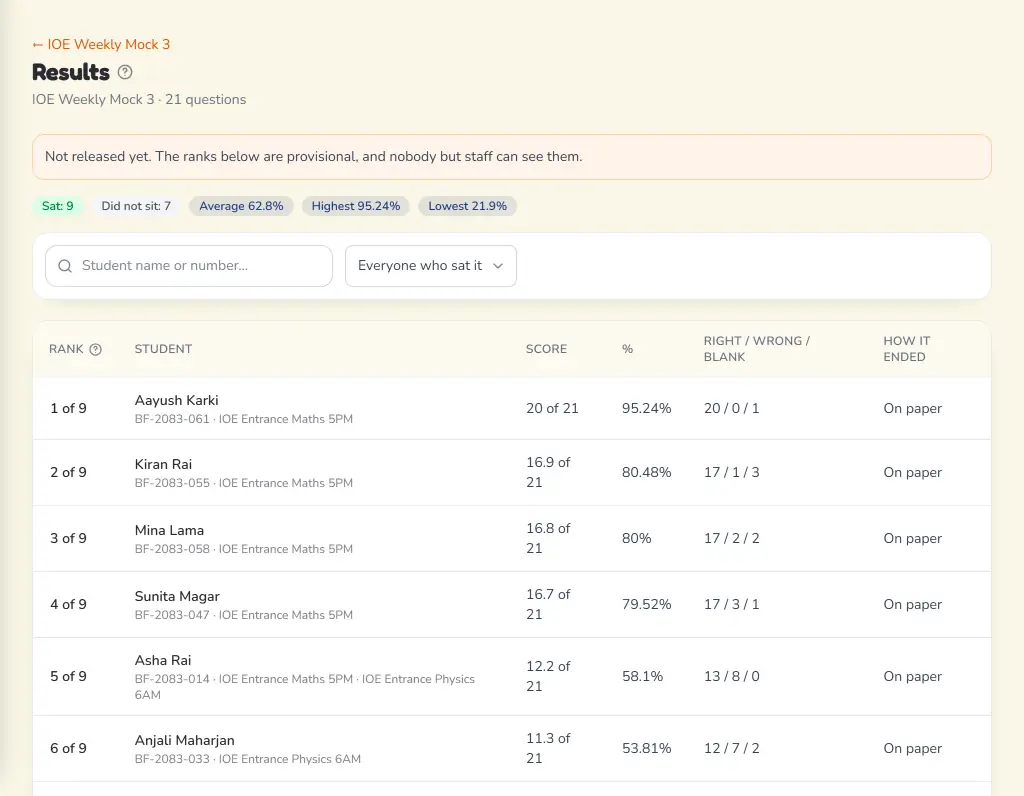Viewport: 1024px width, 796px height.
Task: Select student Kiran Rai
Action: click(x=163, y=464)
